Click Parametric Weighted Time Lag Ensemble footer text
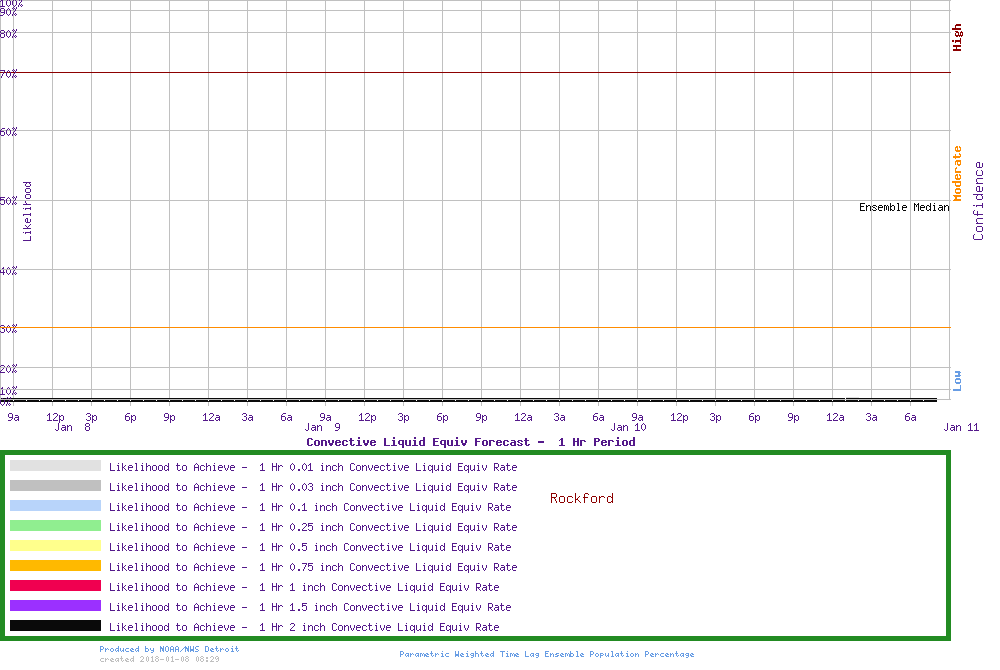Viewport: 1000px width, 670px height. (x=546, y=654)
